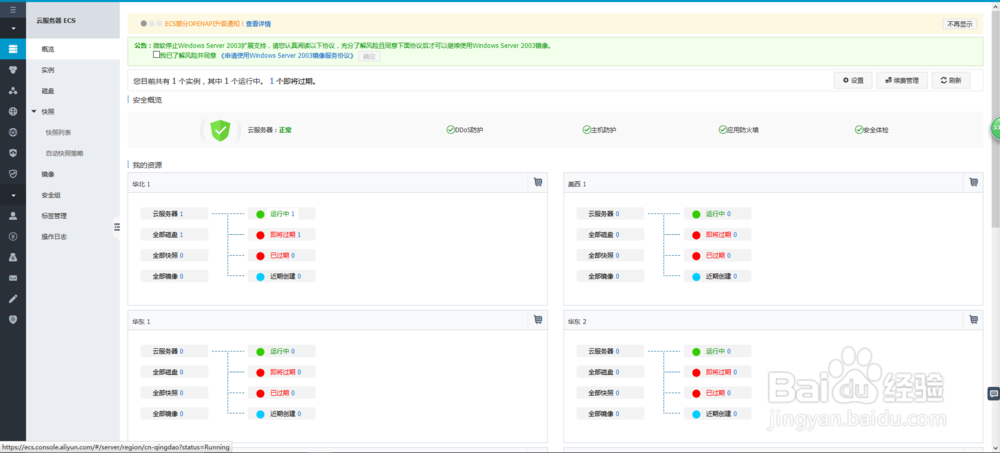1000x453 pixels.
Task: Expand the dropdown arrow above the server icon
Action: click(x=13, y=29)
